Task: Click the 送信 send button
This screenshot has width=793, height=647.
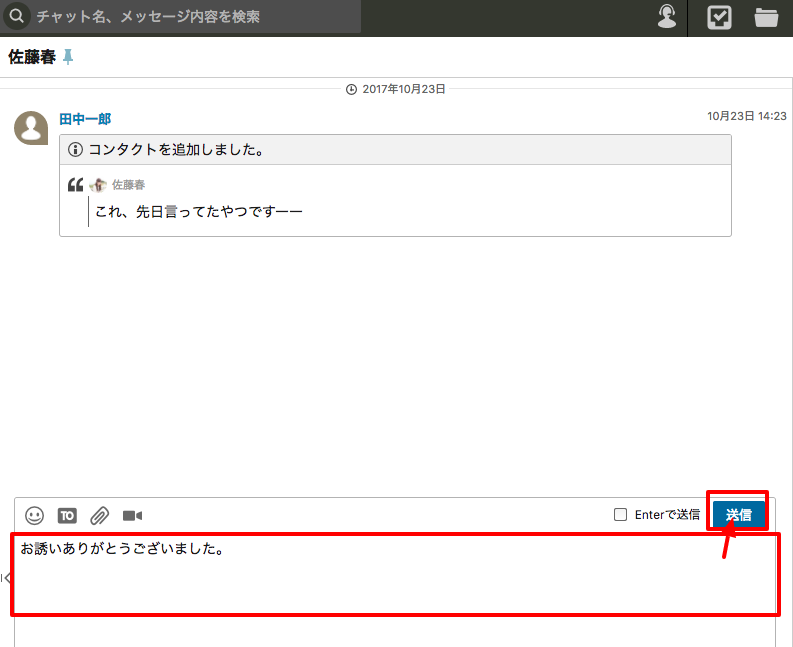Action: click(738, 514)
